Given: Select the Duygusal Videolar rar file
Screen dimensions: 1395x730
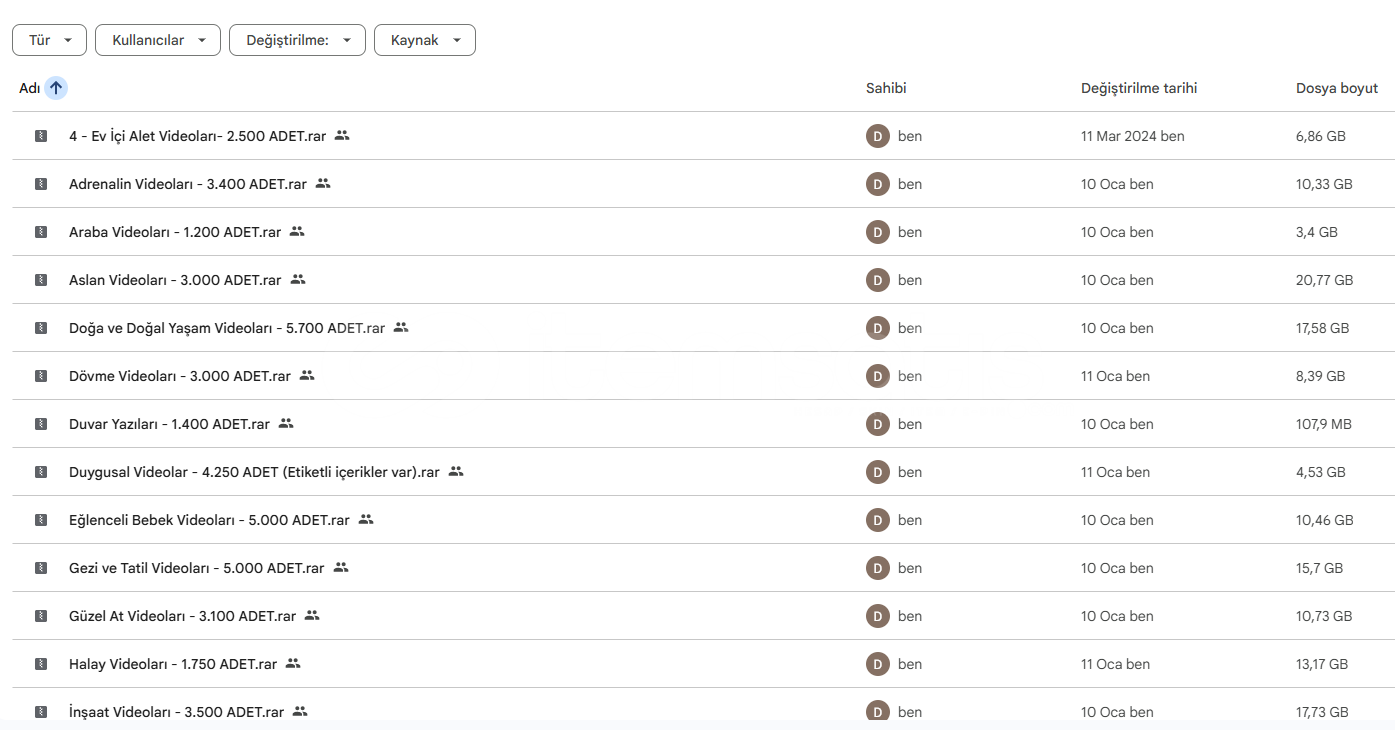Looking at the screenshot, I should tap(254, 472).
